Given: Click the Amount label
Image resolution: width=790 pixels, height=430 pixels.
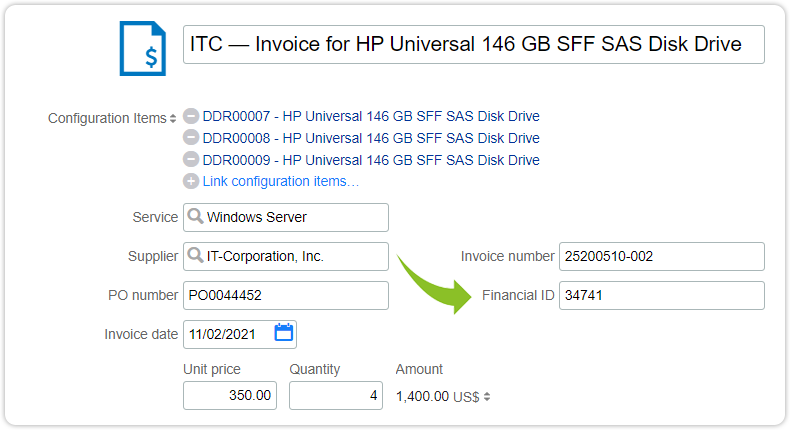Looking at the screenshot, I should (x=419, y=370).
